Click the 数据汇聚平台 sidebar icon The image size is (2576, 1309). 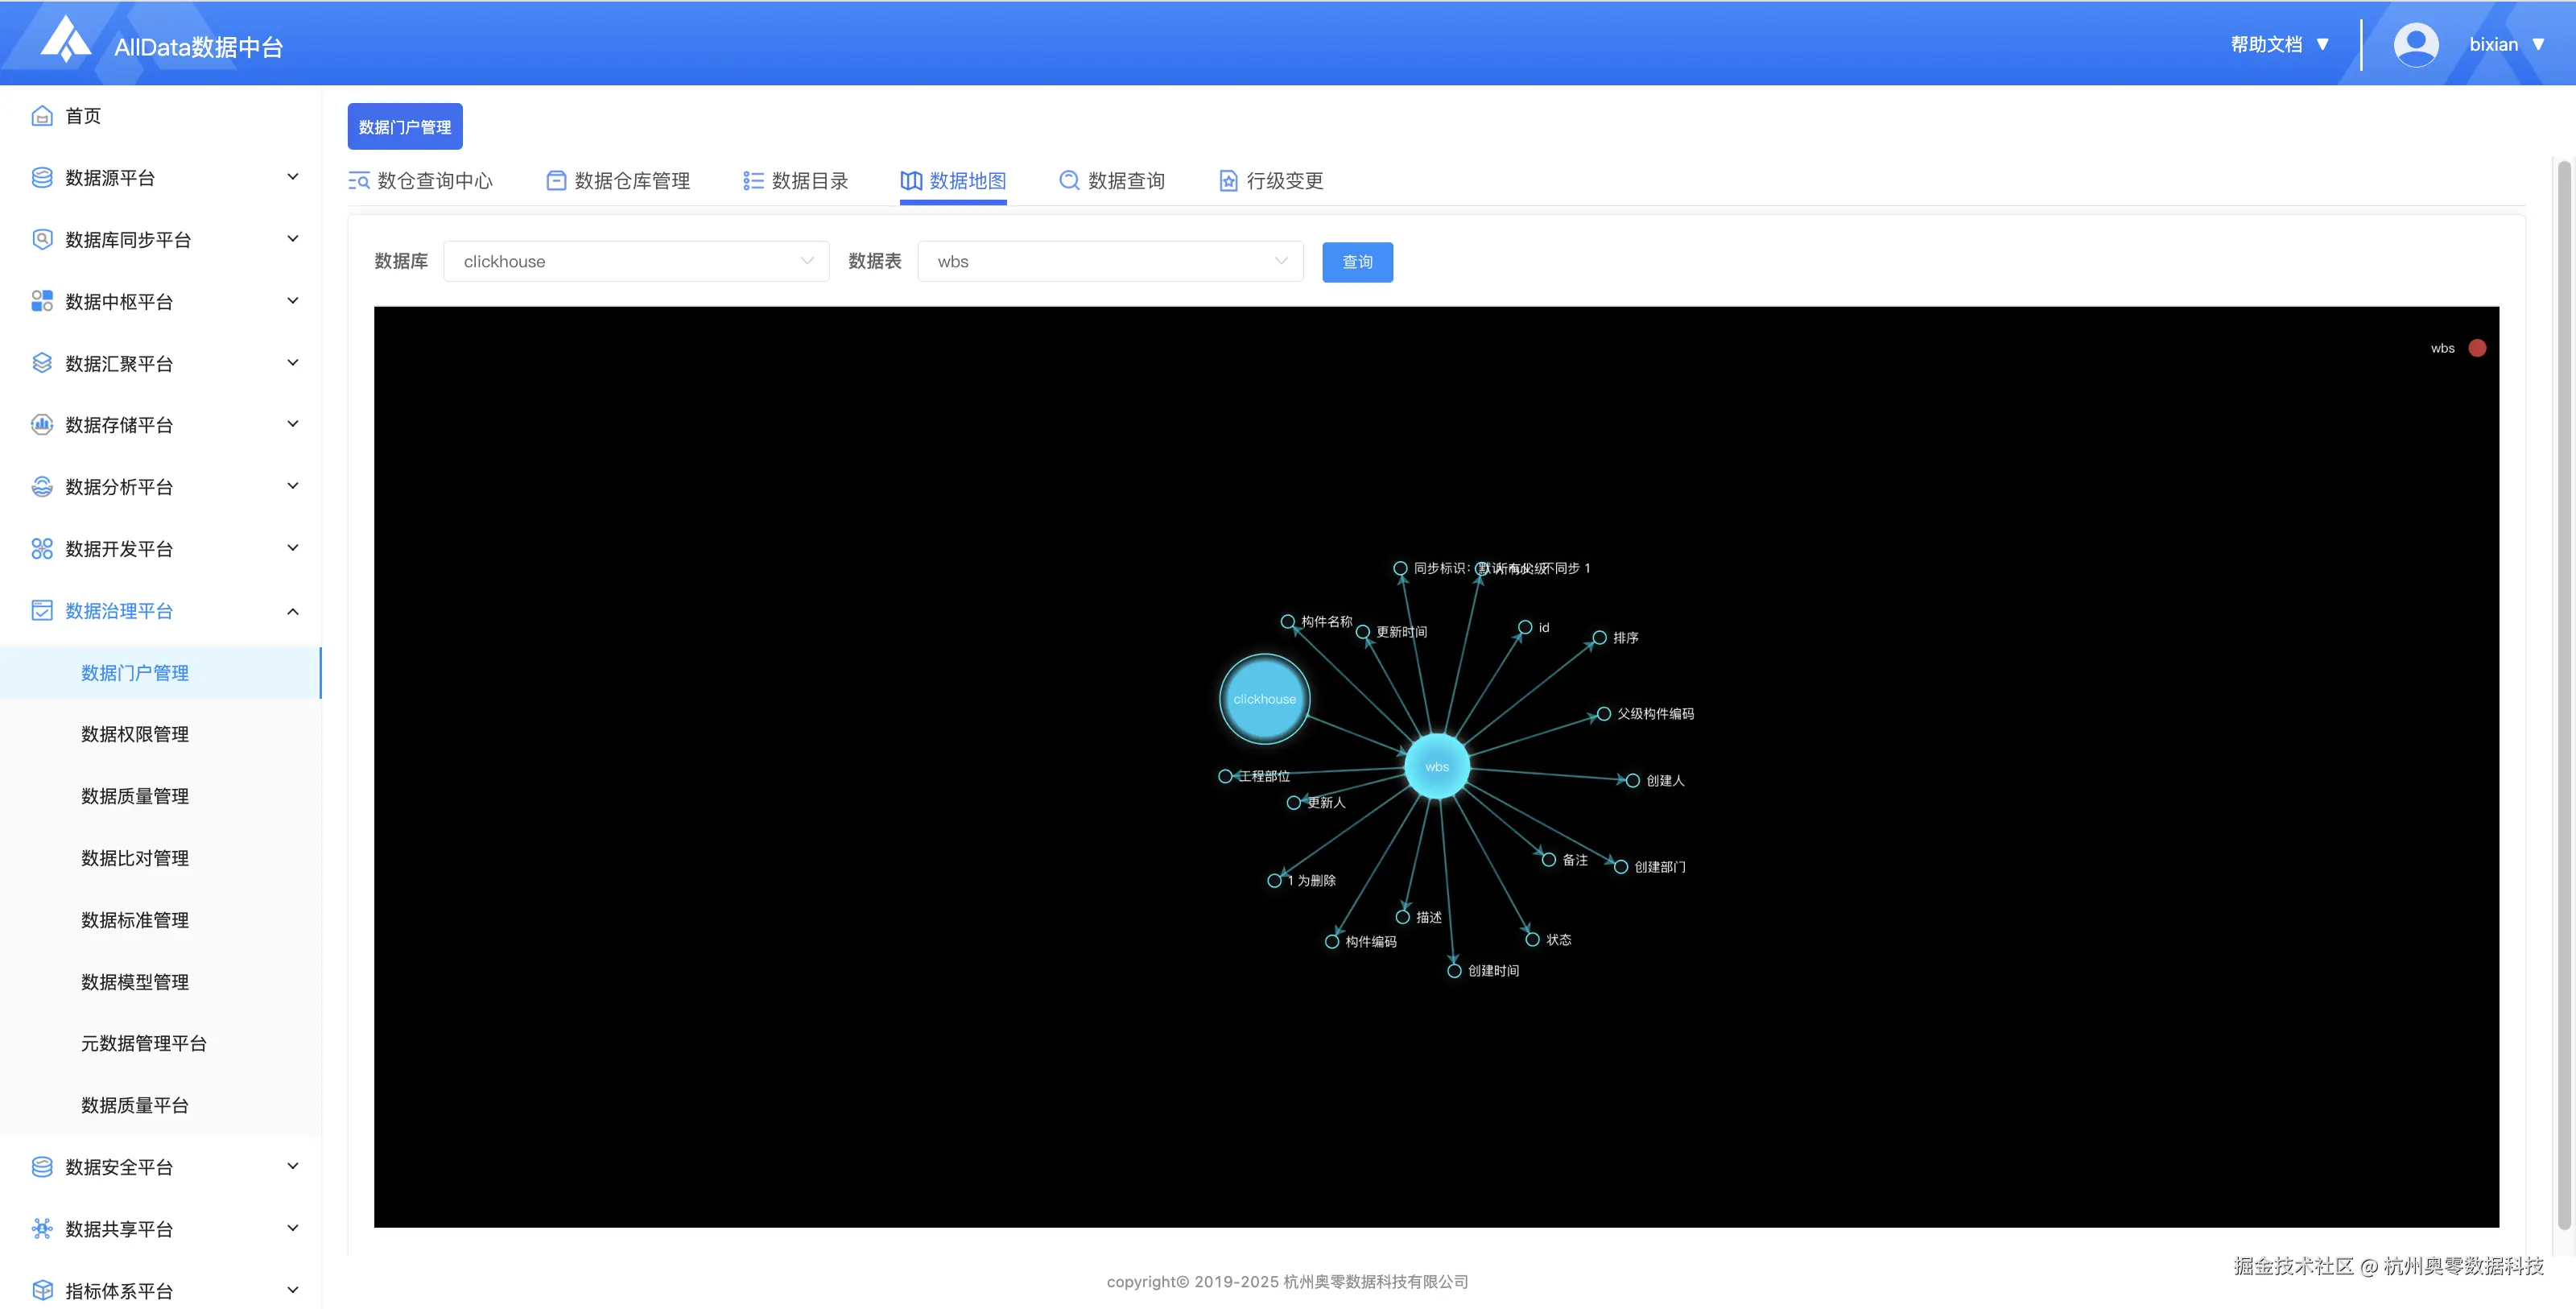pyautogui.click(x=42, y=363)
